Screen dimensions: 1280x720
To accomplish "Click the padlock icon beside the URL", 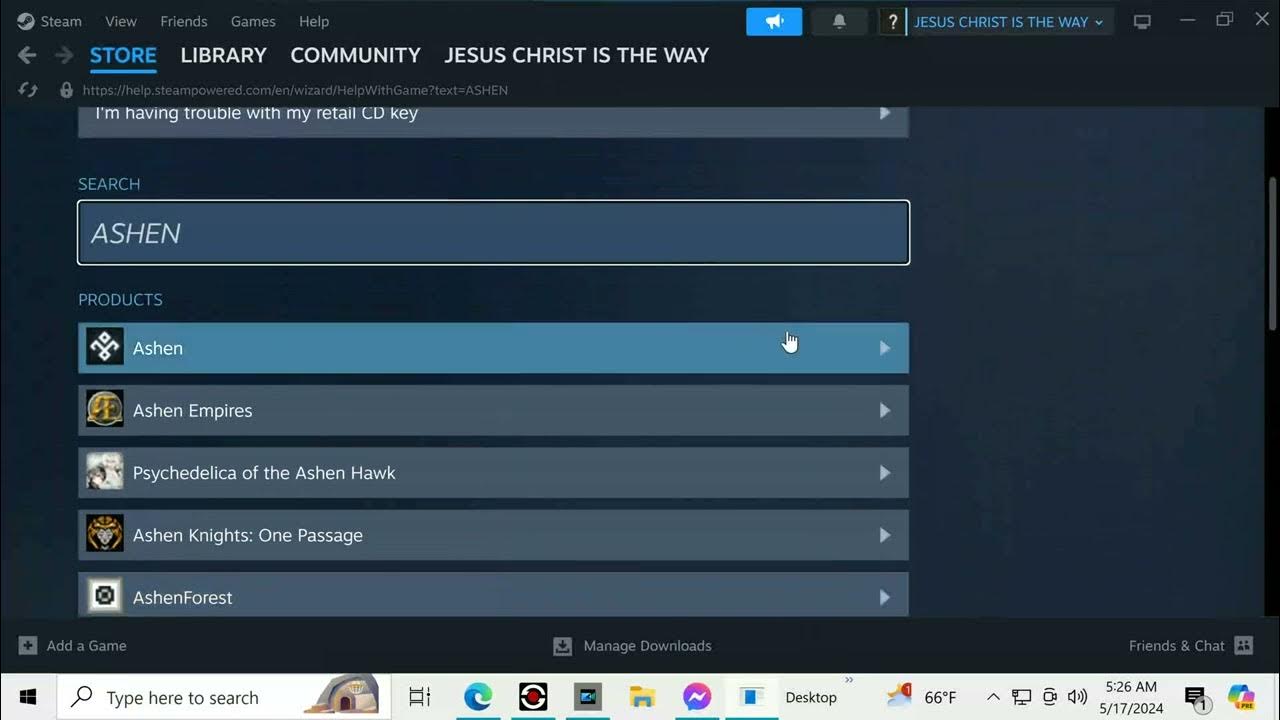I will [x=67, y=90].
